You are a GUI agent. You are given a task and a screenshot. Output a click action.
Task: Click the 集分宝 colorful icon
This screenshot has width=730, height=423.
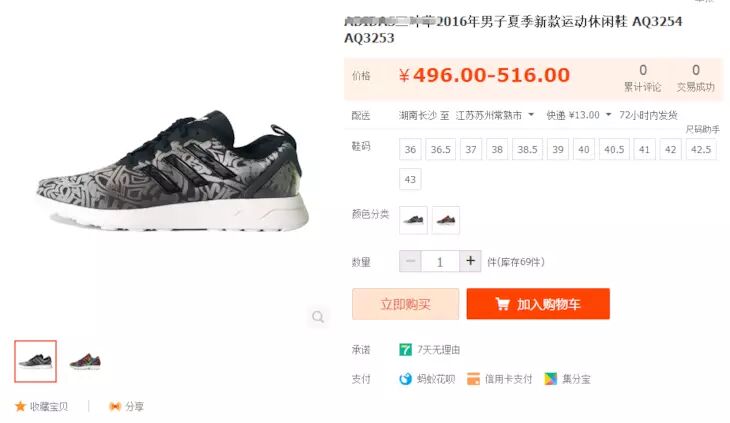(550, 379)
